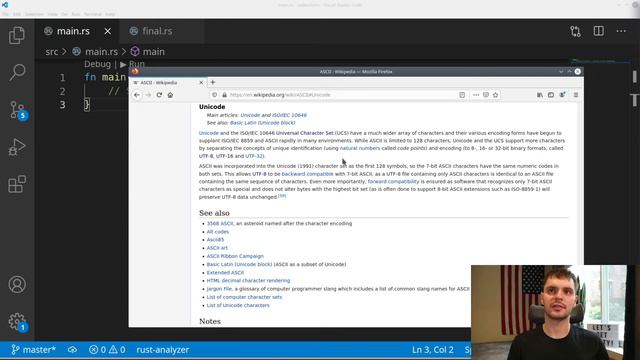640x360 pixels.
Task: Toggle Firefox sidebar icon
Action: pos(551,95)
